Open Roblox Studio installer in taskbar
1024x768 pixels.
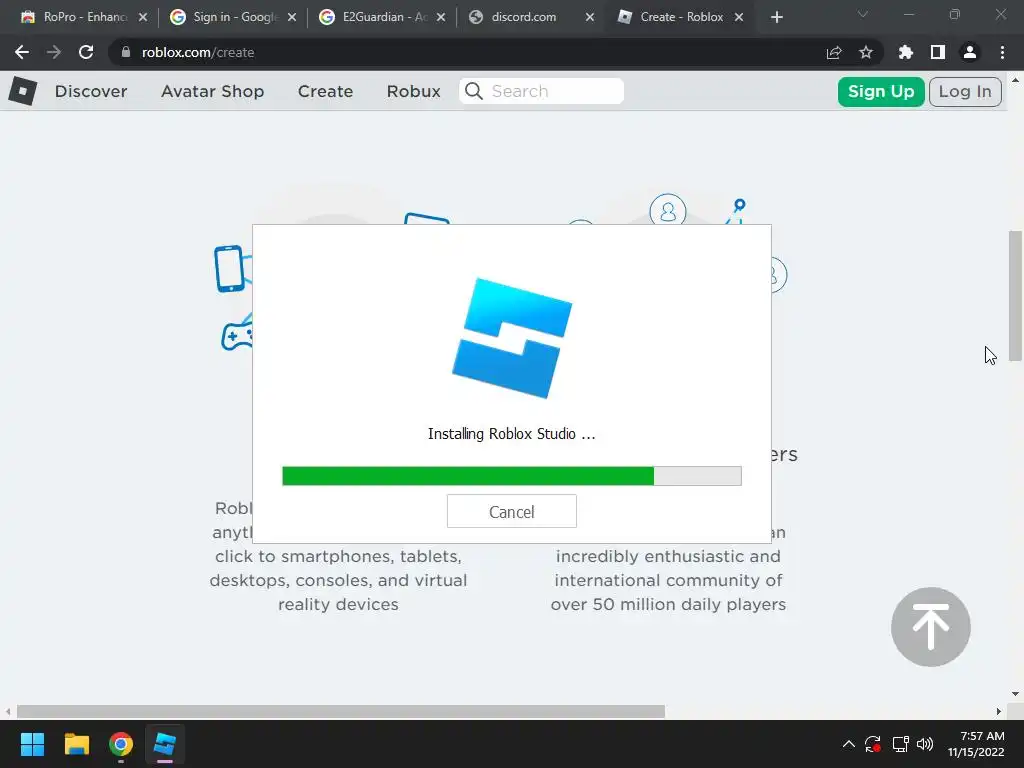[x=165, y=744]
